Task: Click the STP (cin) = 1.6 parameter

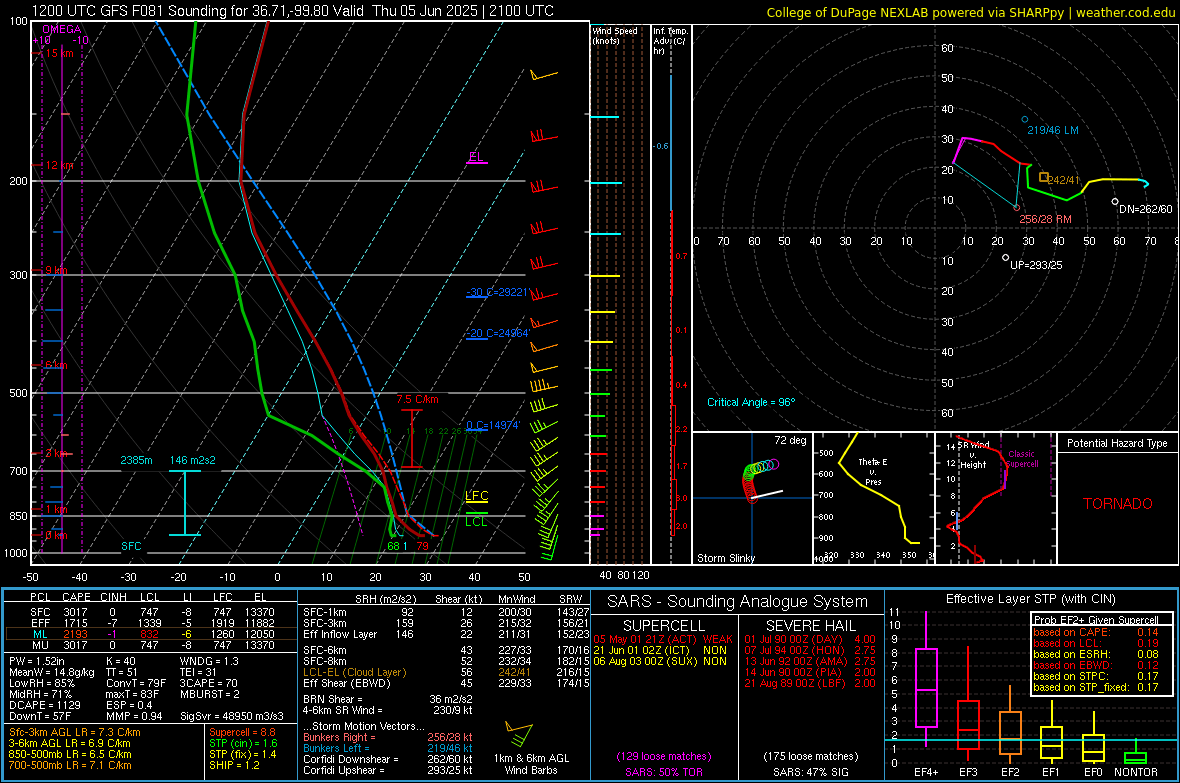Action: click(x=243, y=743)
